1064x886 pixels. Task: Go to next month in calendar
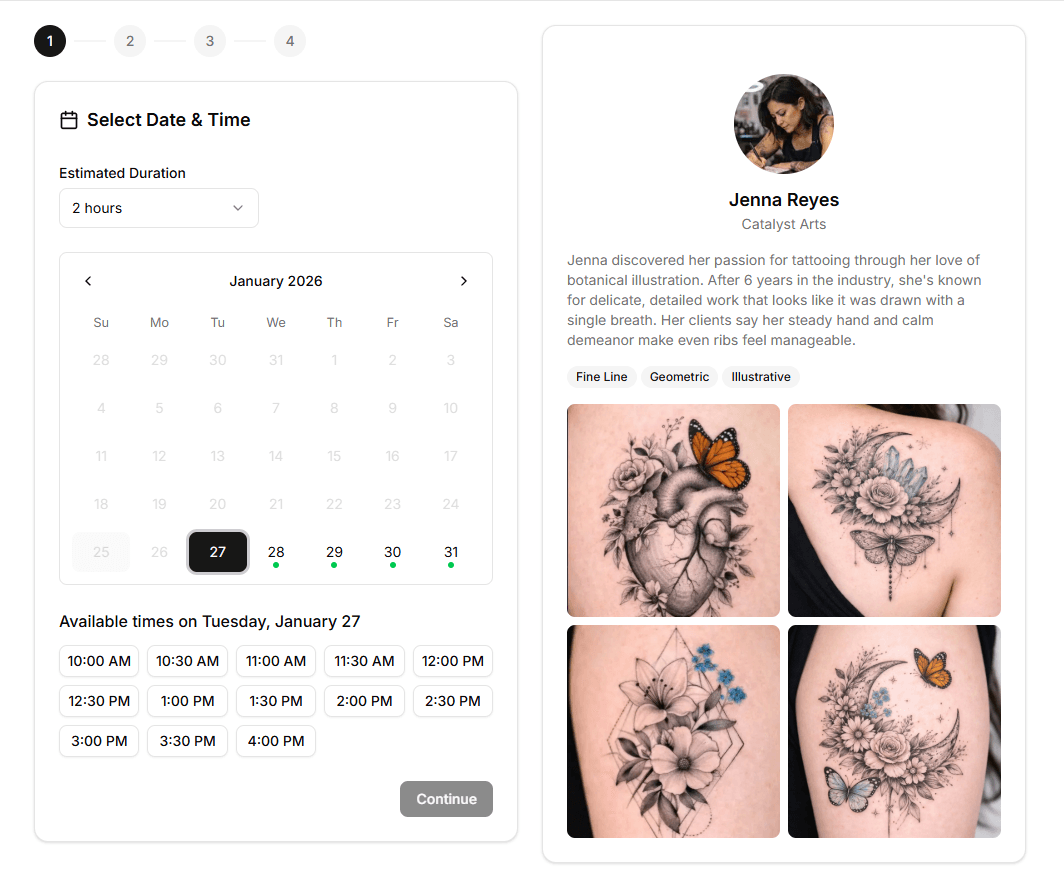[463, 281]
